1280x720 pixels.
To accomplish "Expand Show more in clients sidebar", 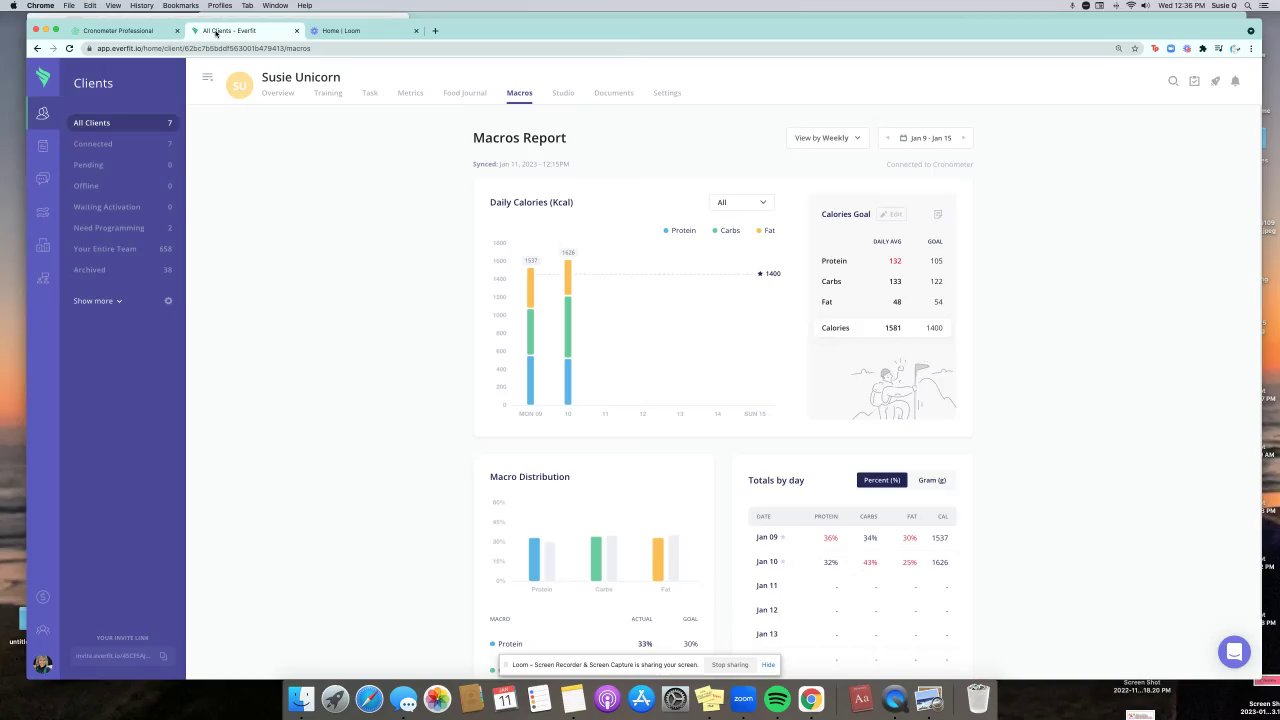I will pyautogui.click(x=97, y=301).
